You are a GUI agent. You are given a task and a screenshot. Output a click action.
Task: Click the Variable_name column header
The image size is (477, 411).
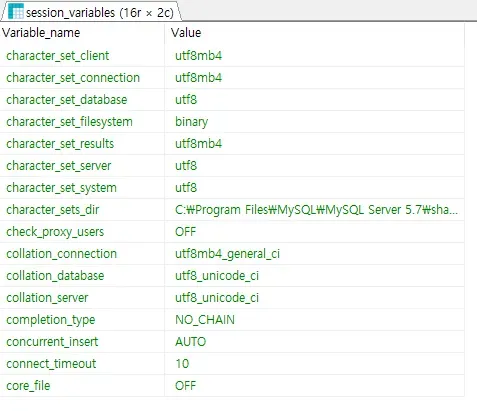[x=41, y=33]
